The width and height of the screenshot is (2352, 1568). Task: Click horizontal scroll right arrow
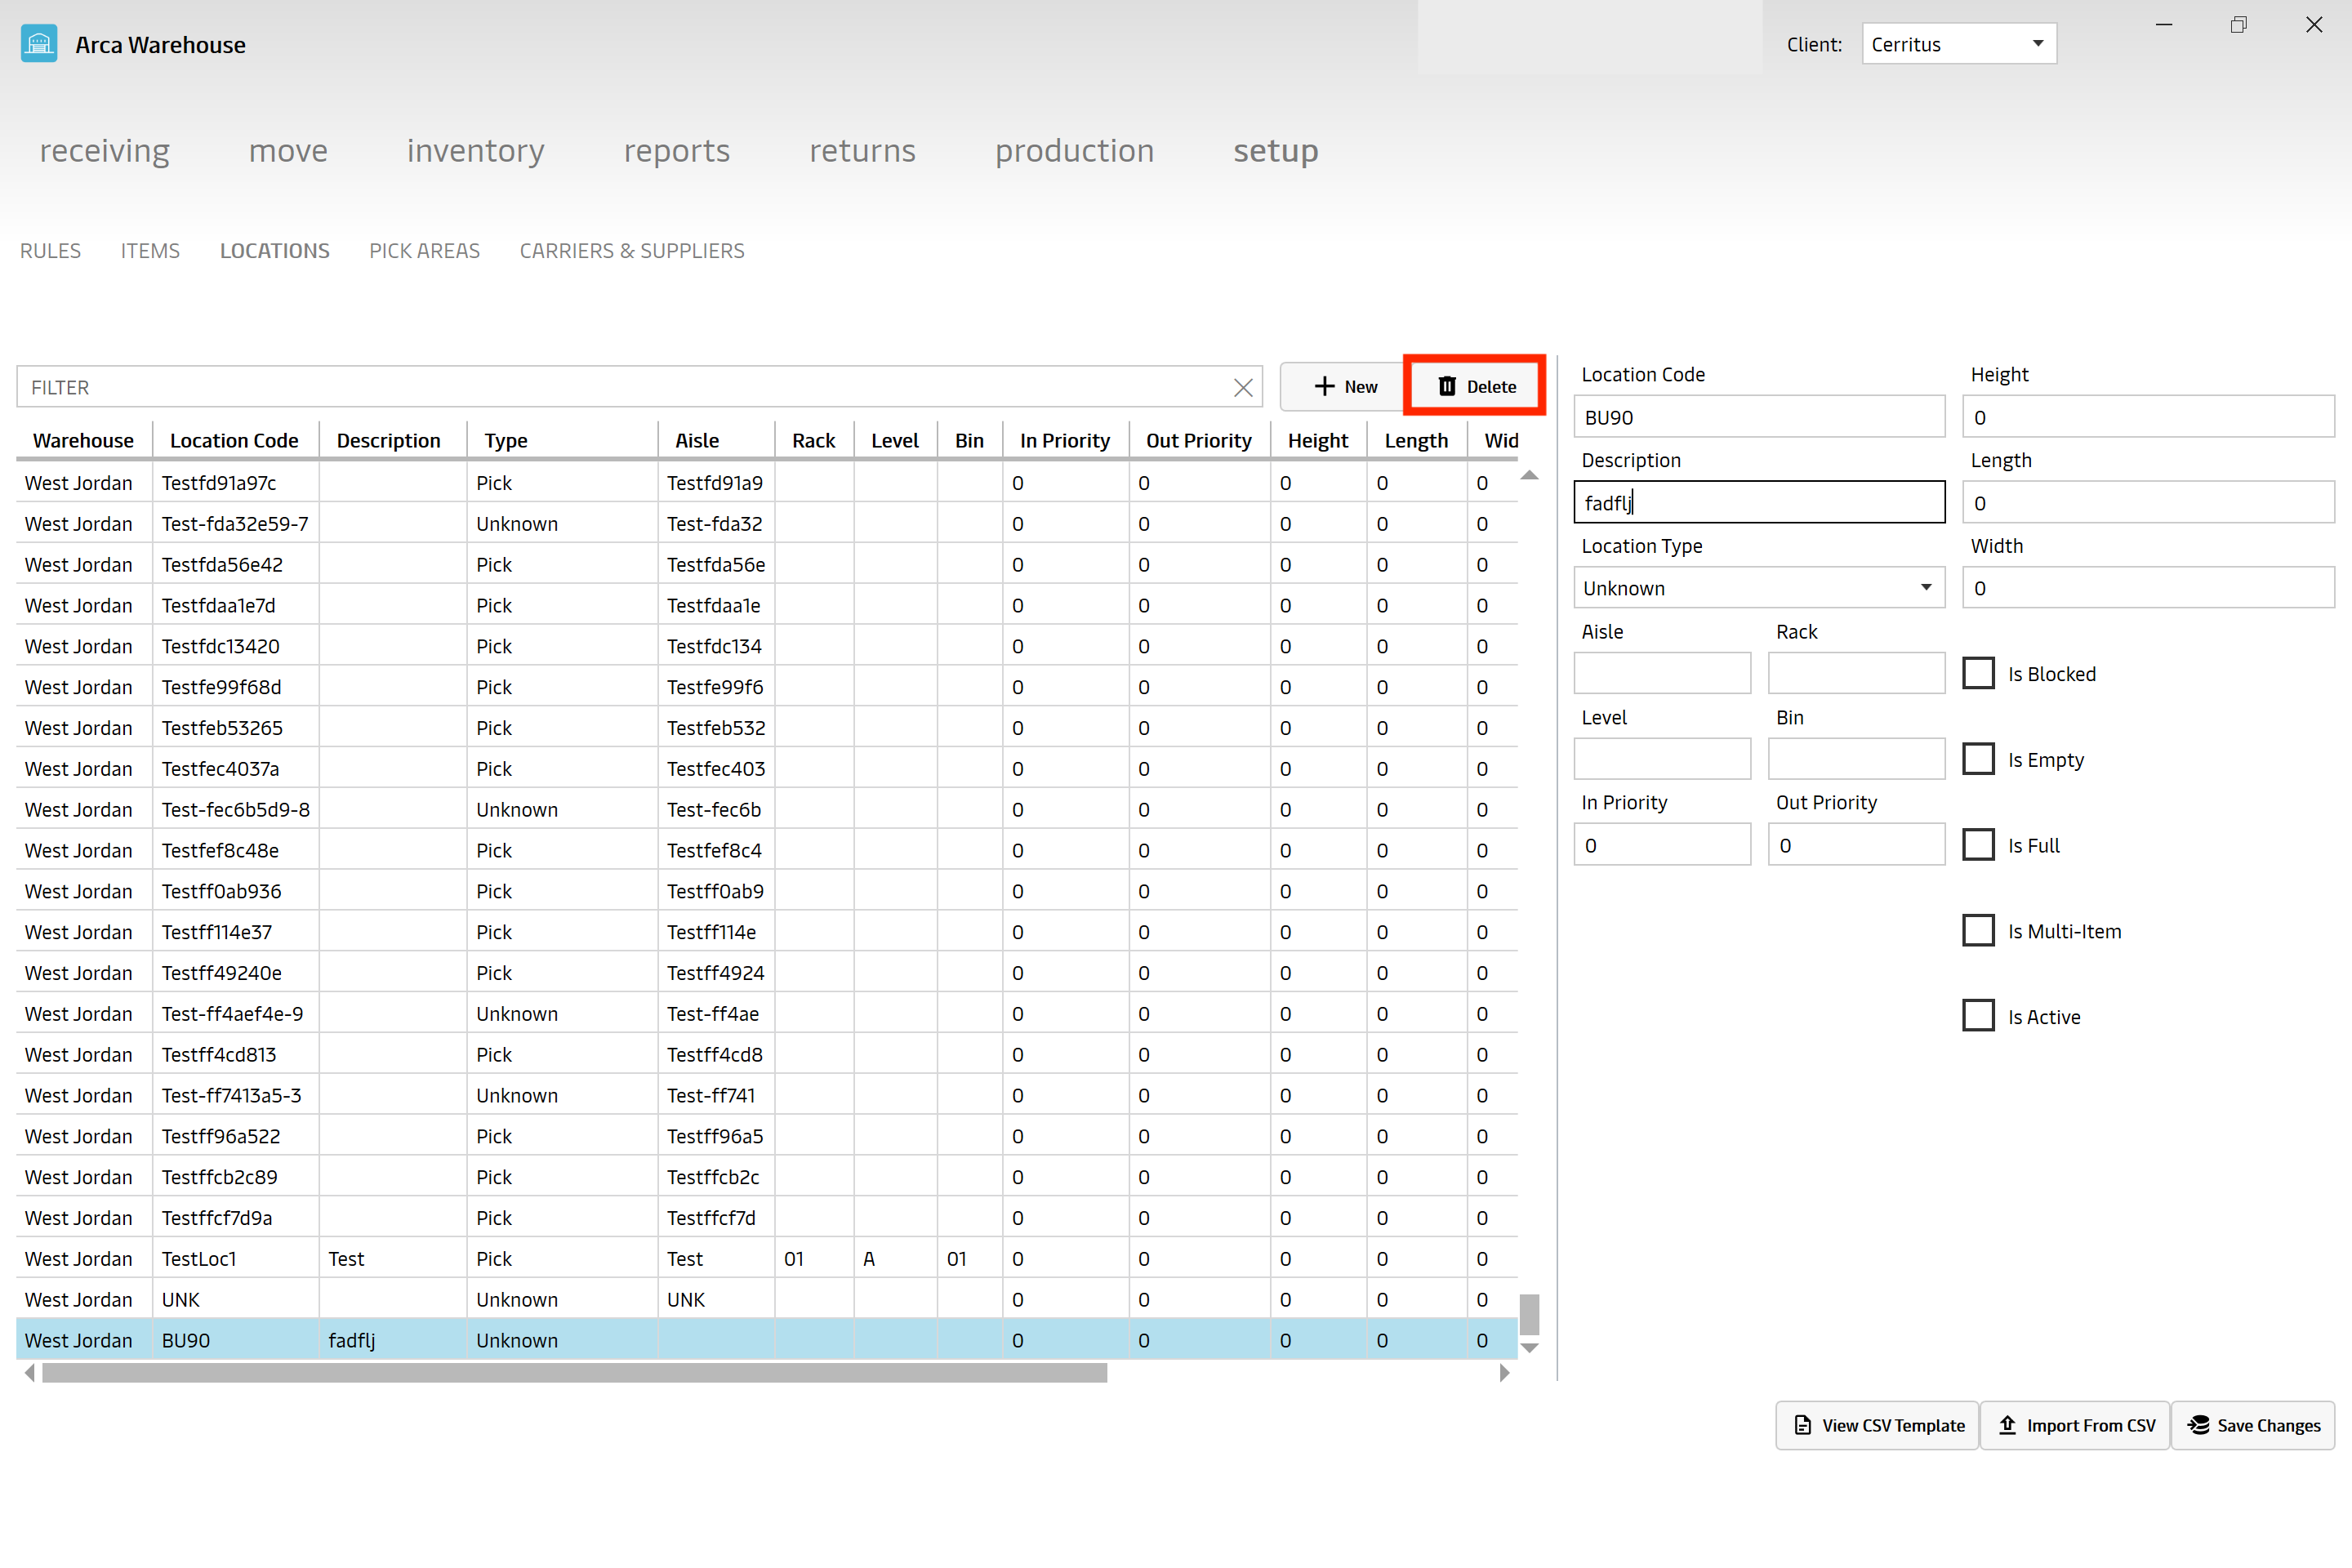1504,1373
